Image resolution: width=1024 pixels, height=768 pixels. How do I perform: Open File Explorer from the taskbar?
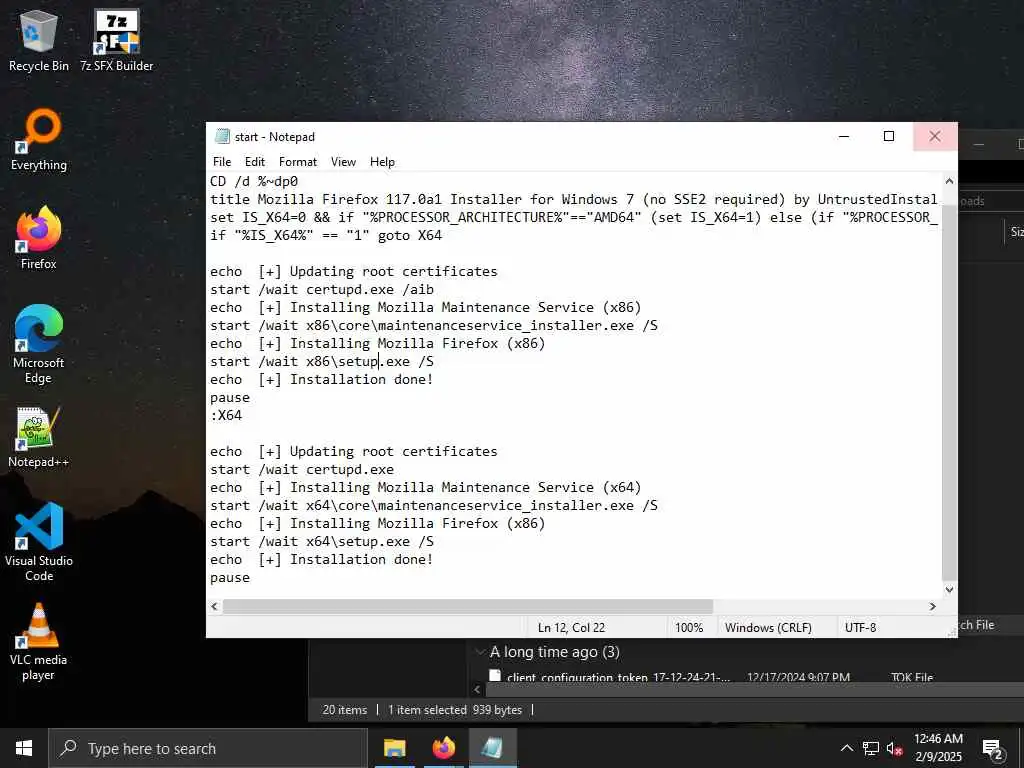click(394, 748)
